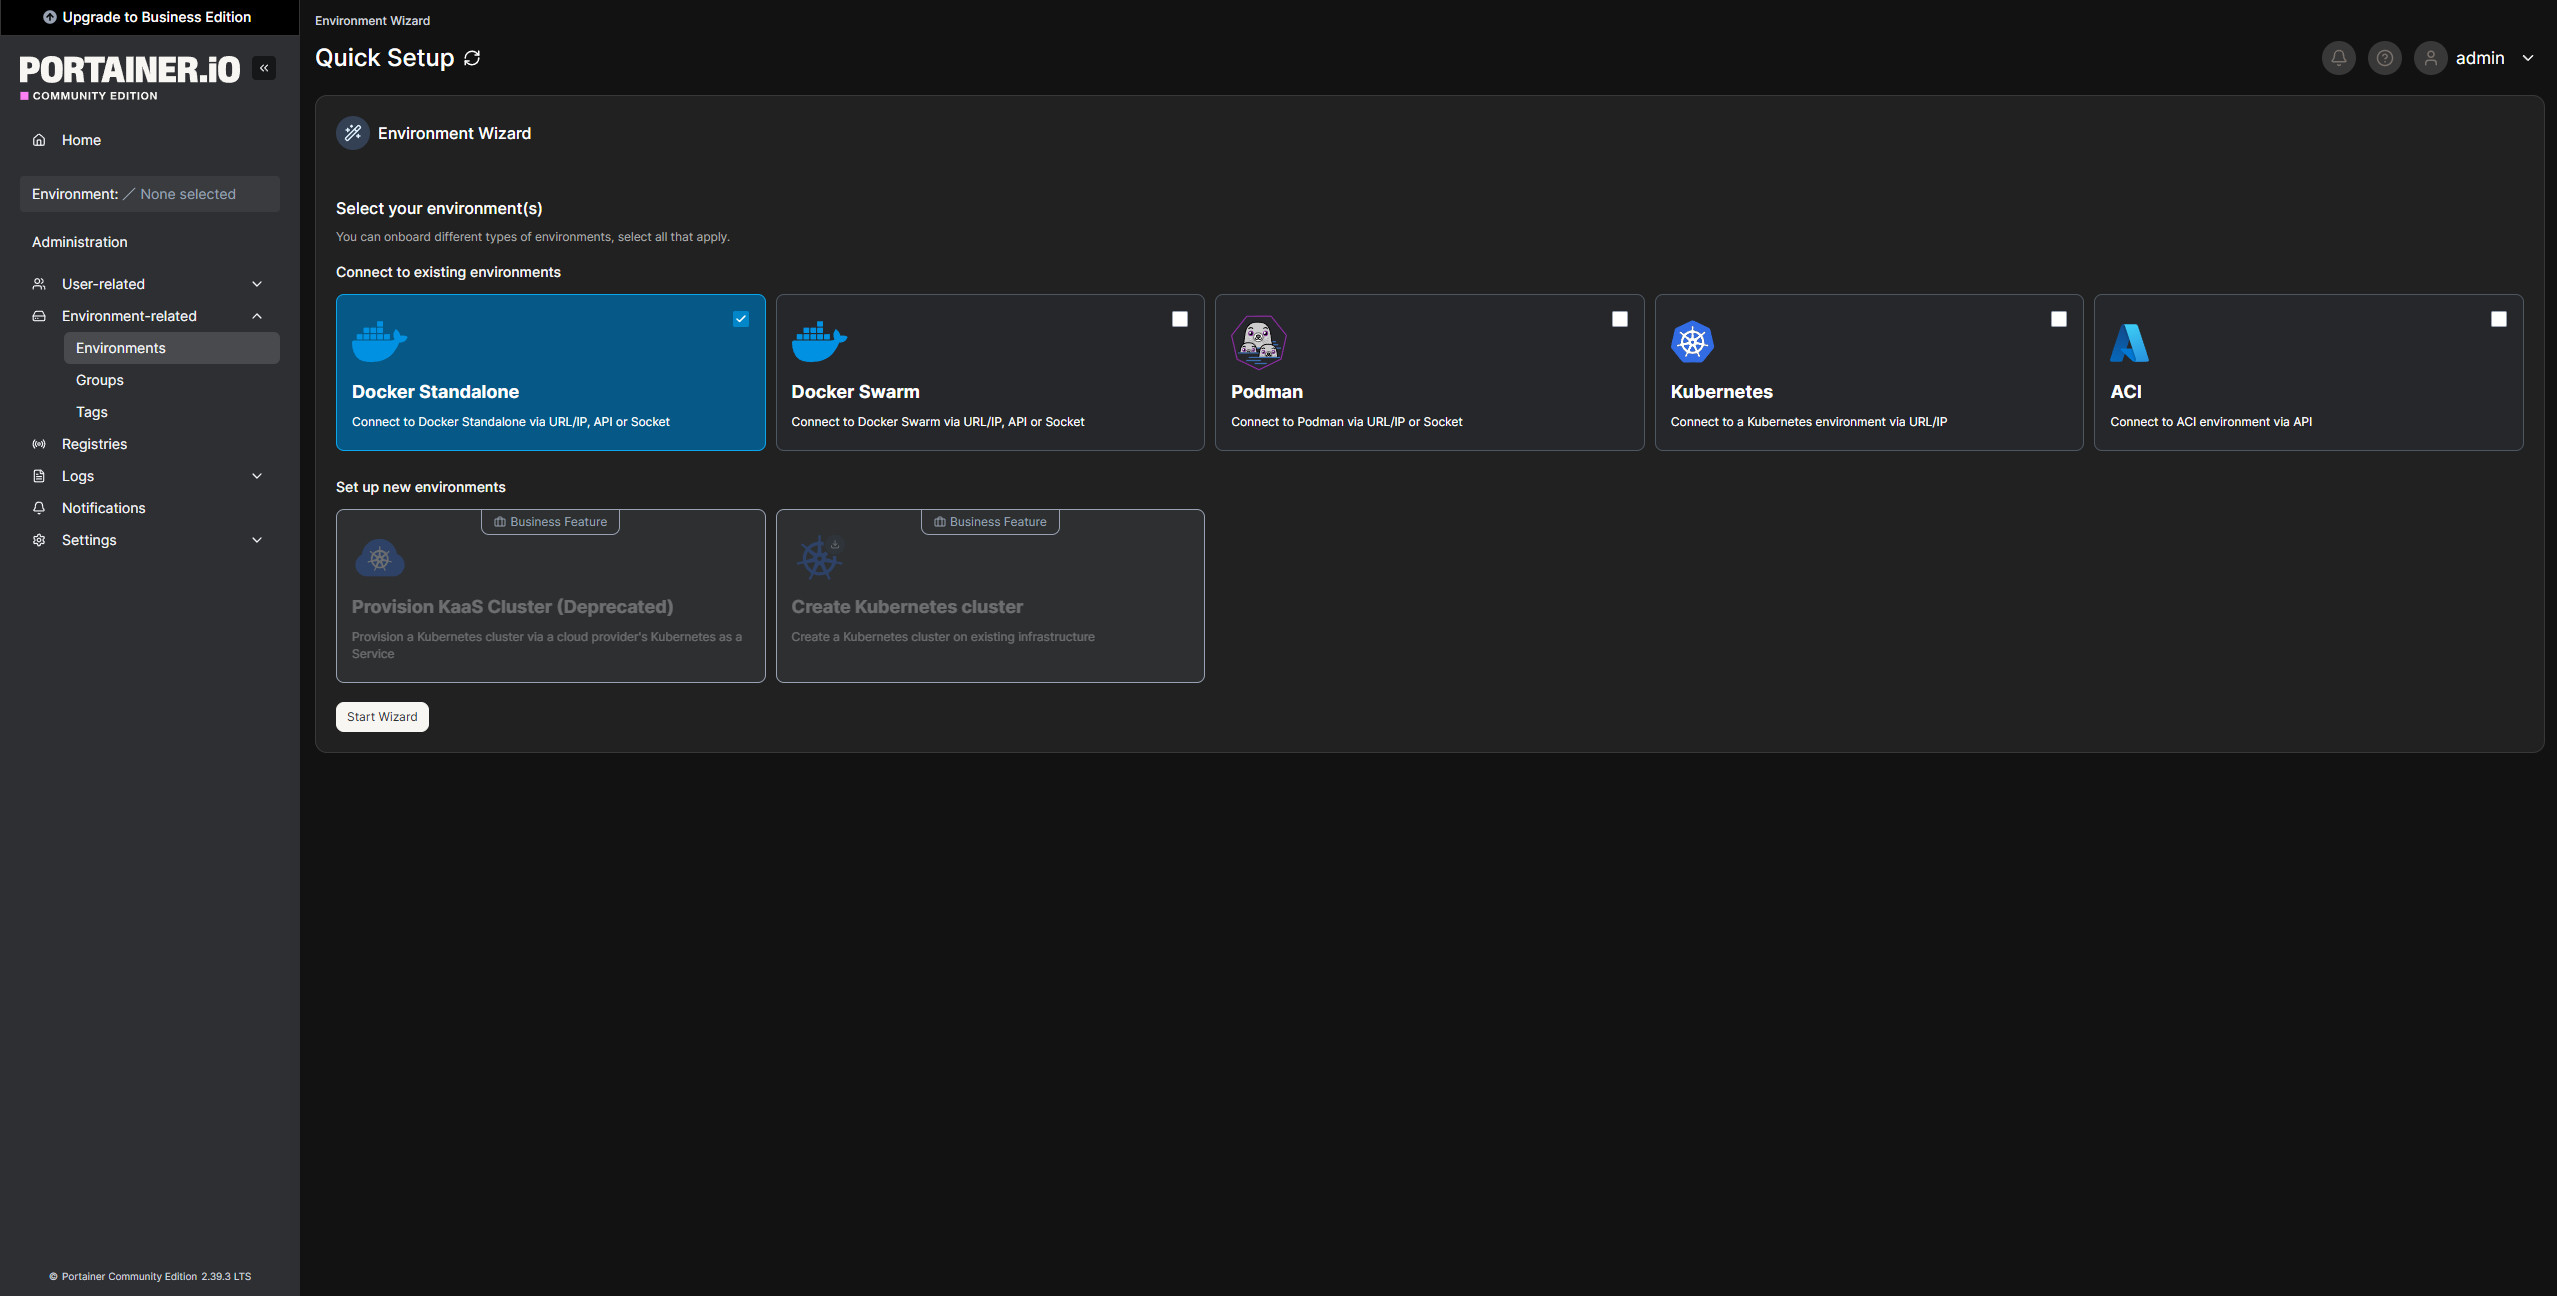Collapse the Environment-related chevron
Viewport: 2557px width, 1296px height.
(257, 316)
